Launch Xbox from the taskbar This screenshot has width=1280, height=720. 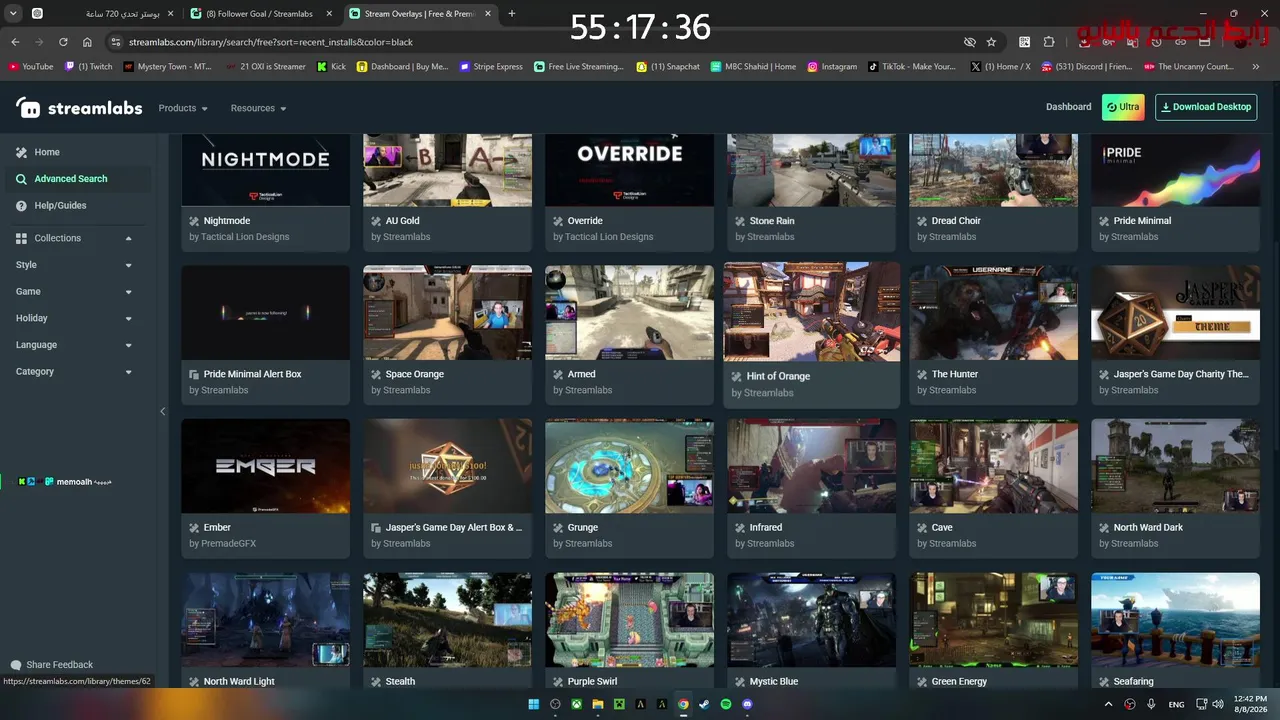pos(577,704)
